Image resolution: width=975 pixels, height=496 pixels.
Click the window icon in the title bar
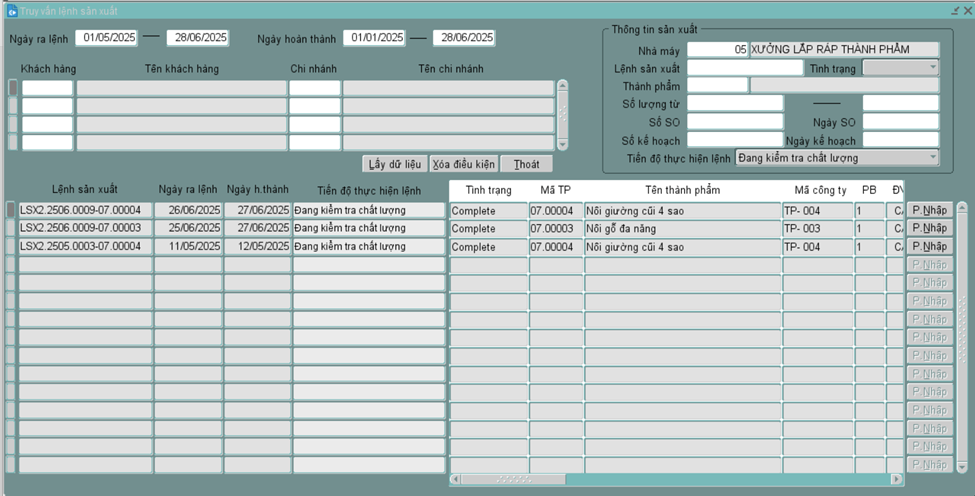11,9
